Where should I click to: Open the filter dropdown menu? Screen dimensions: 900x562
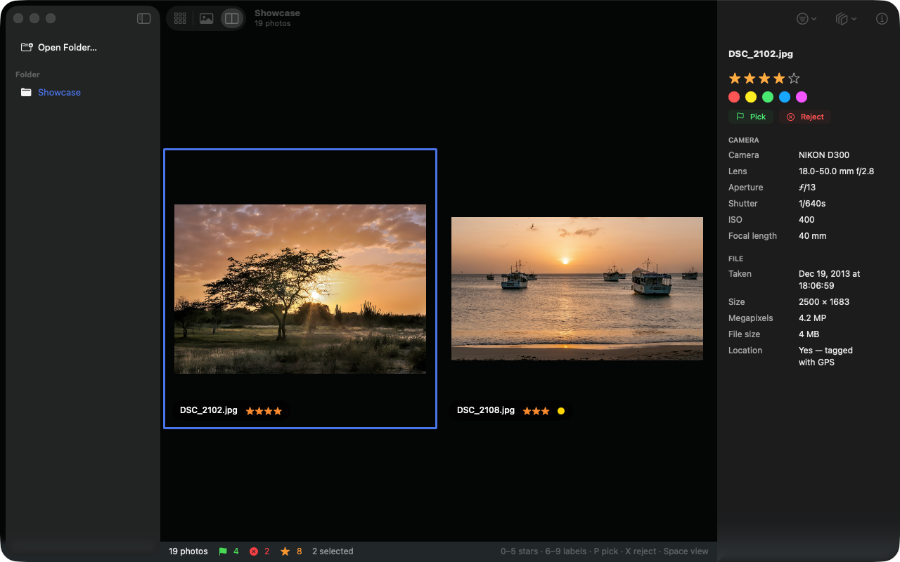tap(806, 19)
